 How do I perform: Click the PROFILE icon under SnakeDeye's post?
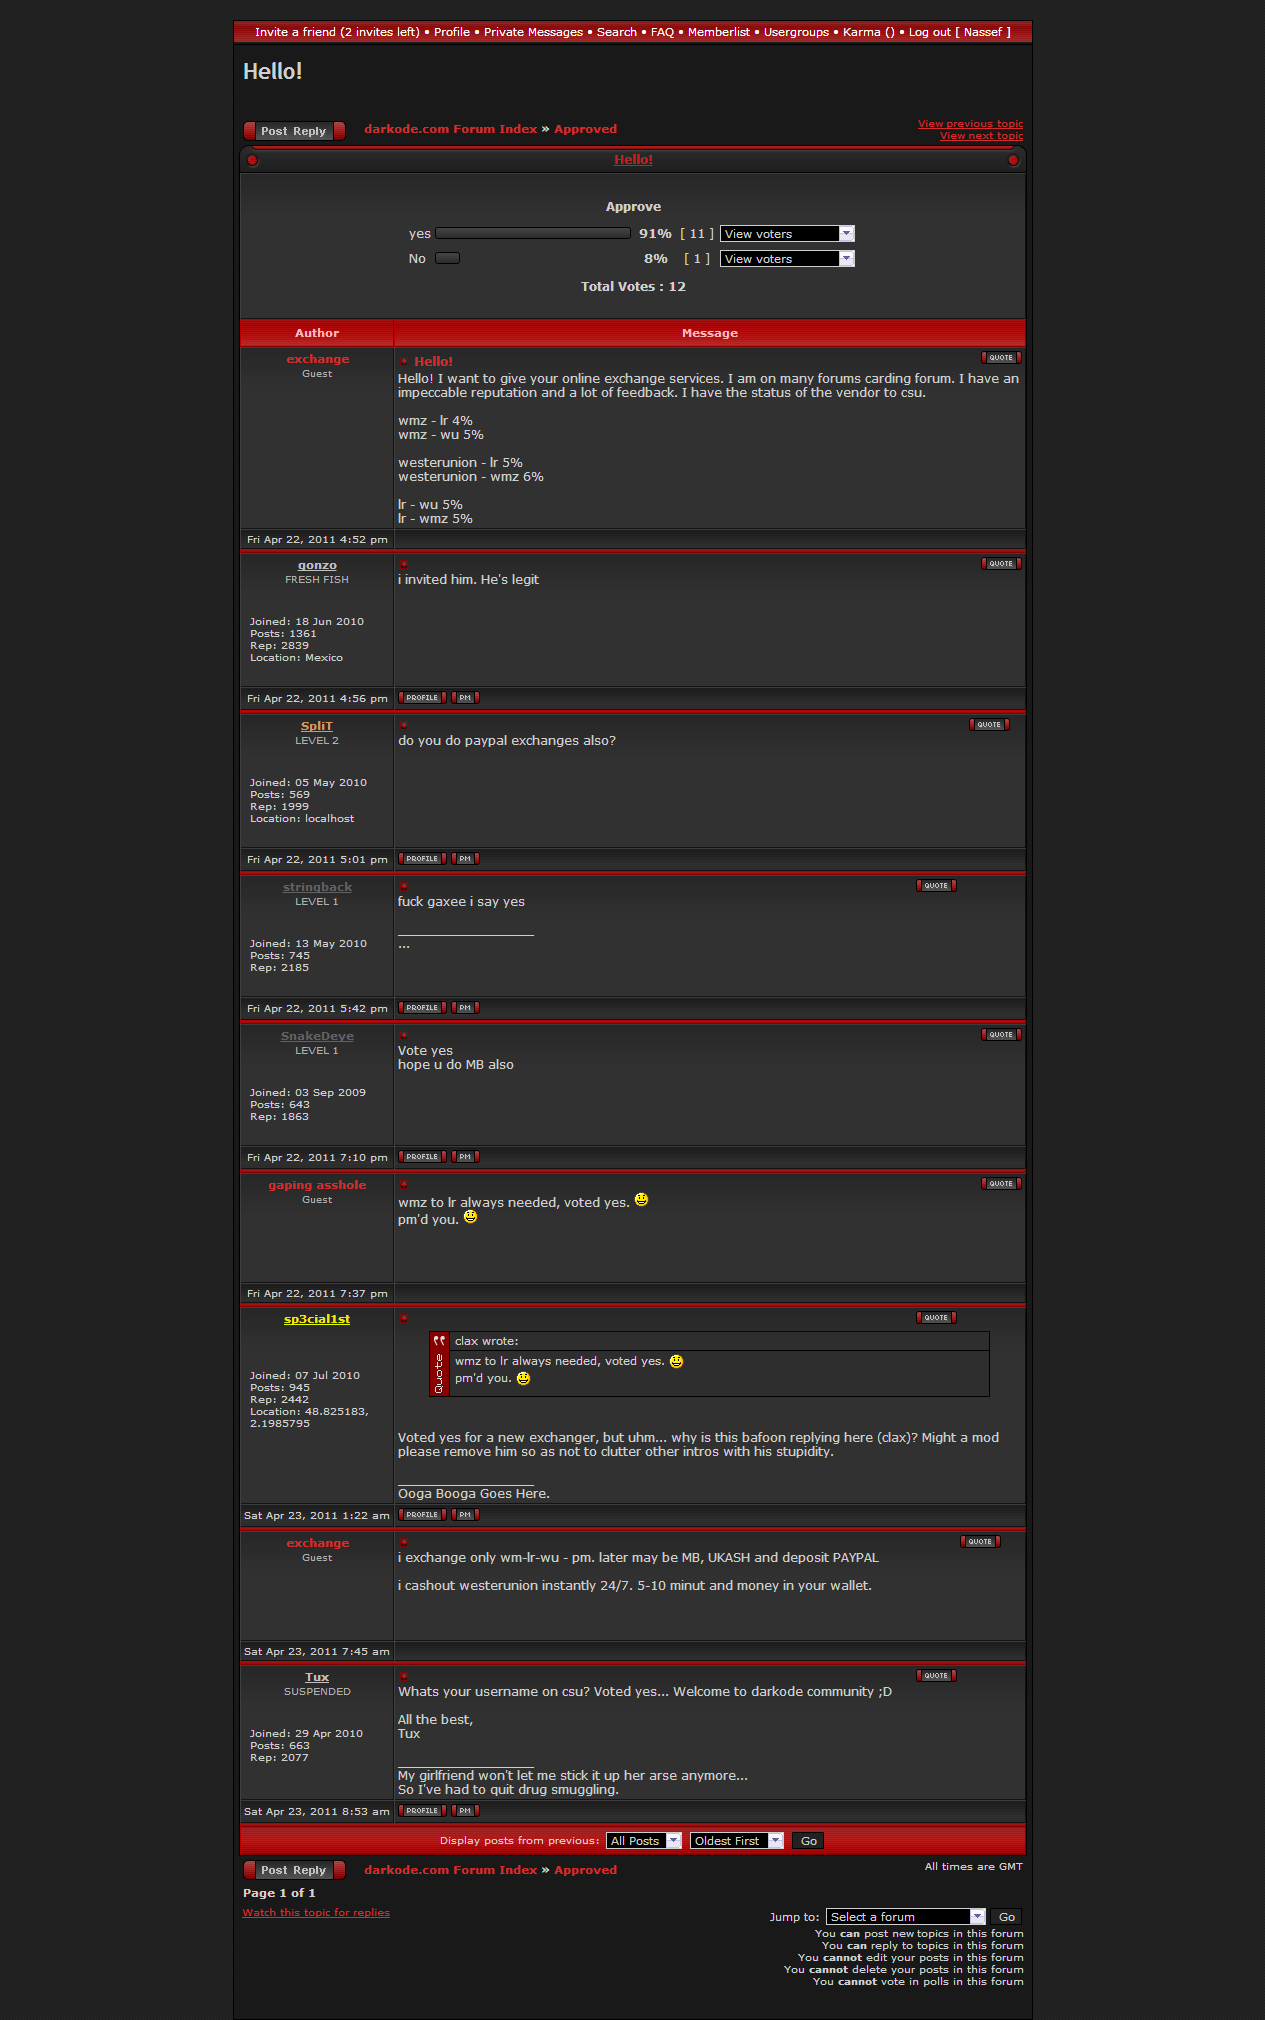pyautogui.click(x=422, y=1157)
